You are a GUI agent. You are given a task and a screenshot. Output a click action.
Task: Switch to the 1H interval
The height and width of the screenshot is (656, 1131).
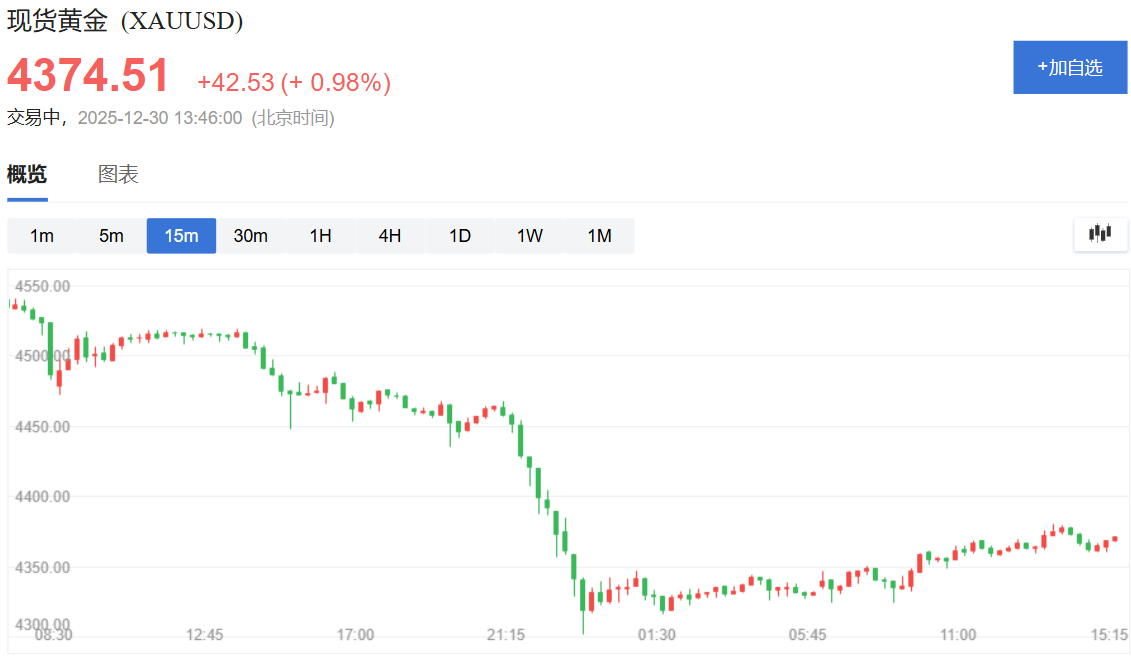[x=320, y=236]
